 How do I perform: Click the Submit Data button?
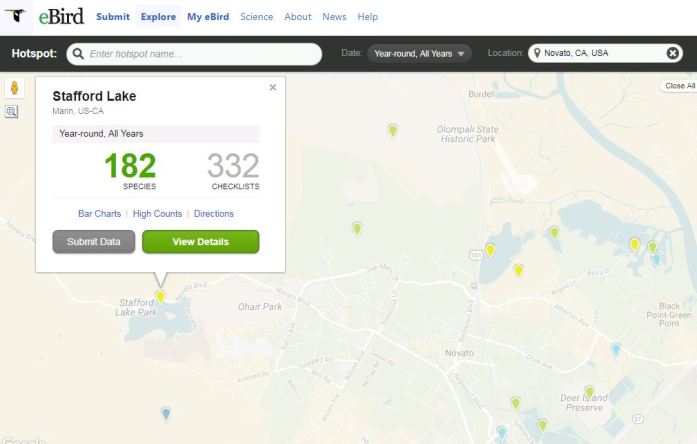(x=94, y=242)
